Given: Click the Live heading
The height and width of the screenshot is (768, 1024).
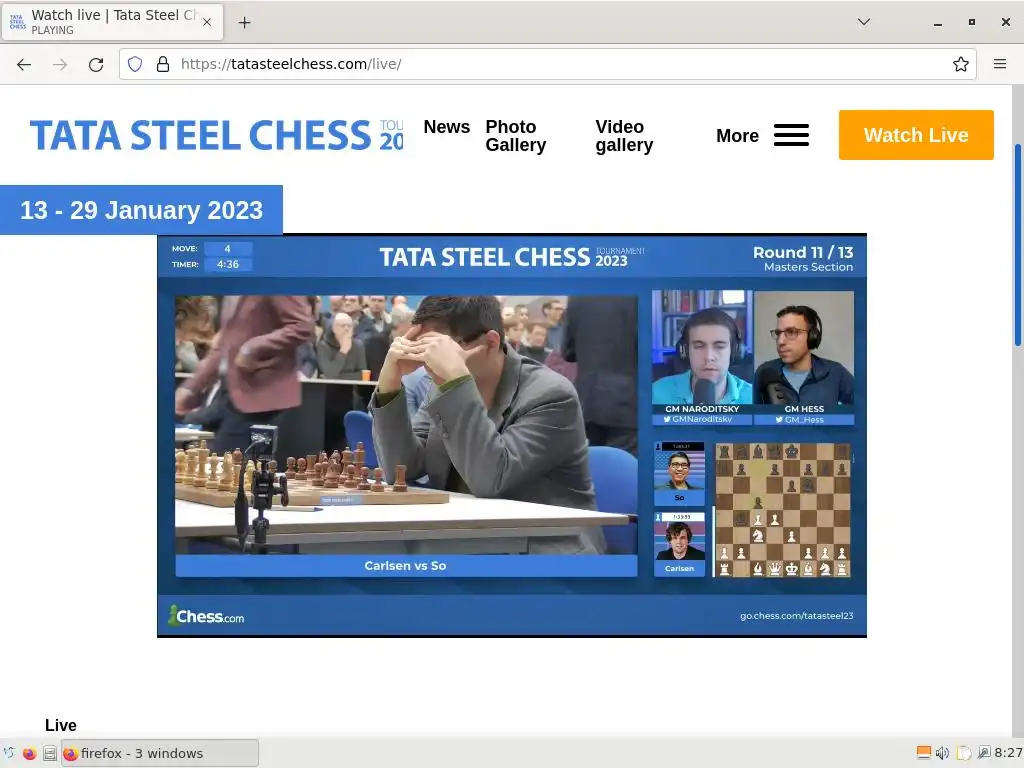Looking at the screenshot, I should coord(61,726).
